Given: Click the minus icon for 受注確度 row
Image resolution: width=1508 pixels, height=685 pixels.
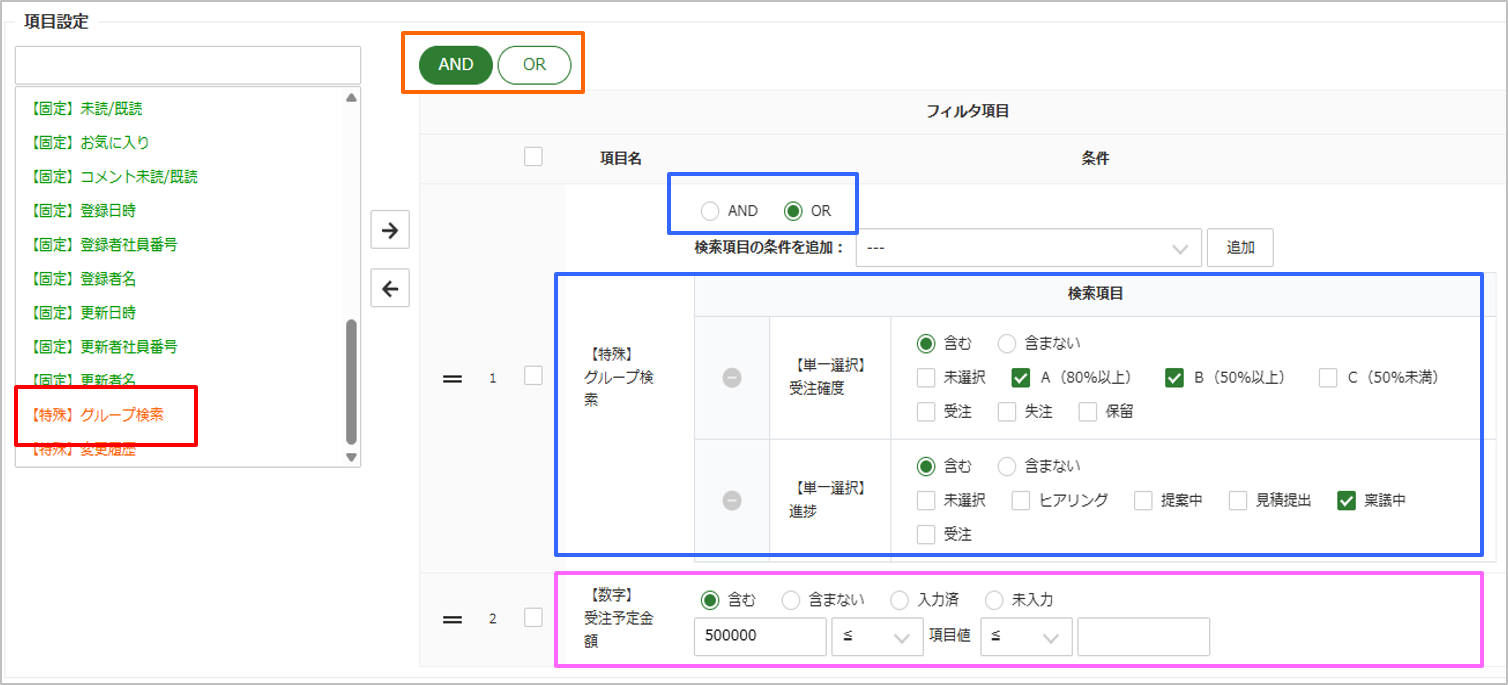Looking at the screenshot, I should tap(732, 378).
